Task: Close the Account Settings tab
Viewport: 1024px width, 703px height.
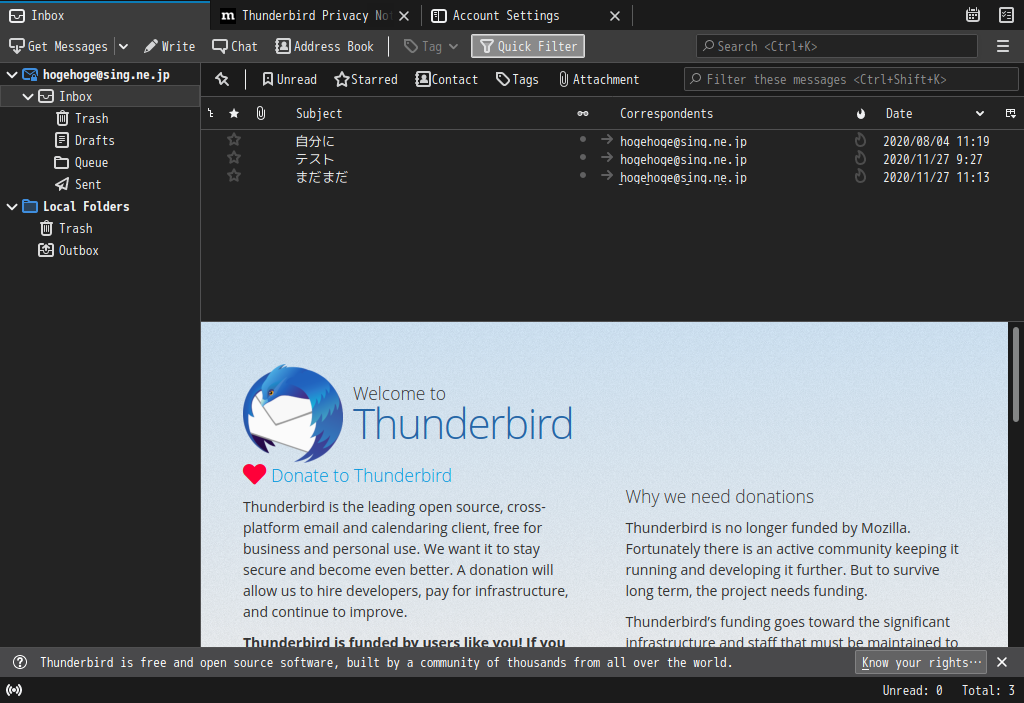Action: tap(615, 16)
